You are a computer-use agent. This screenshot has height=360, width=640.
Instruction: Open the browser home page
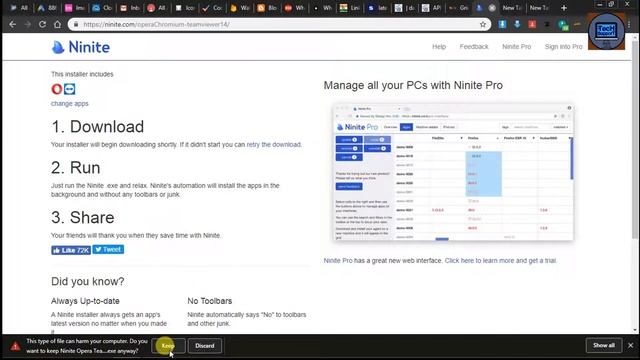pyautogui.click(x=57, y=24)
